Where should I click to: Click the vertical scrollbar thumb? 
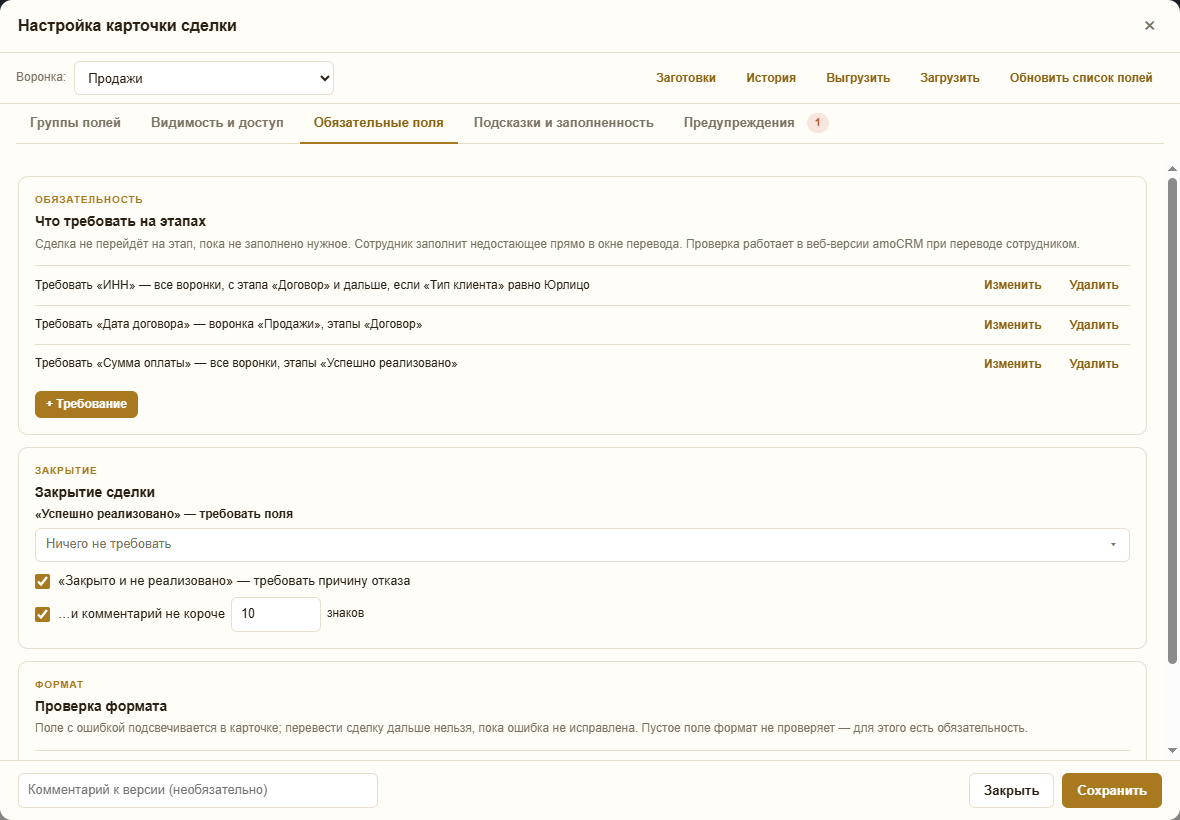[x=1172, y=421]
